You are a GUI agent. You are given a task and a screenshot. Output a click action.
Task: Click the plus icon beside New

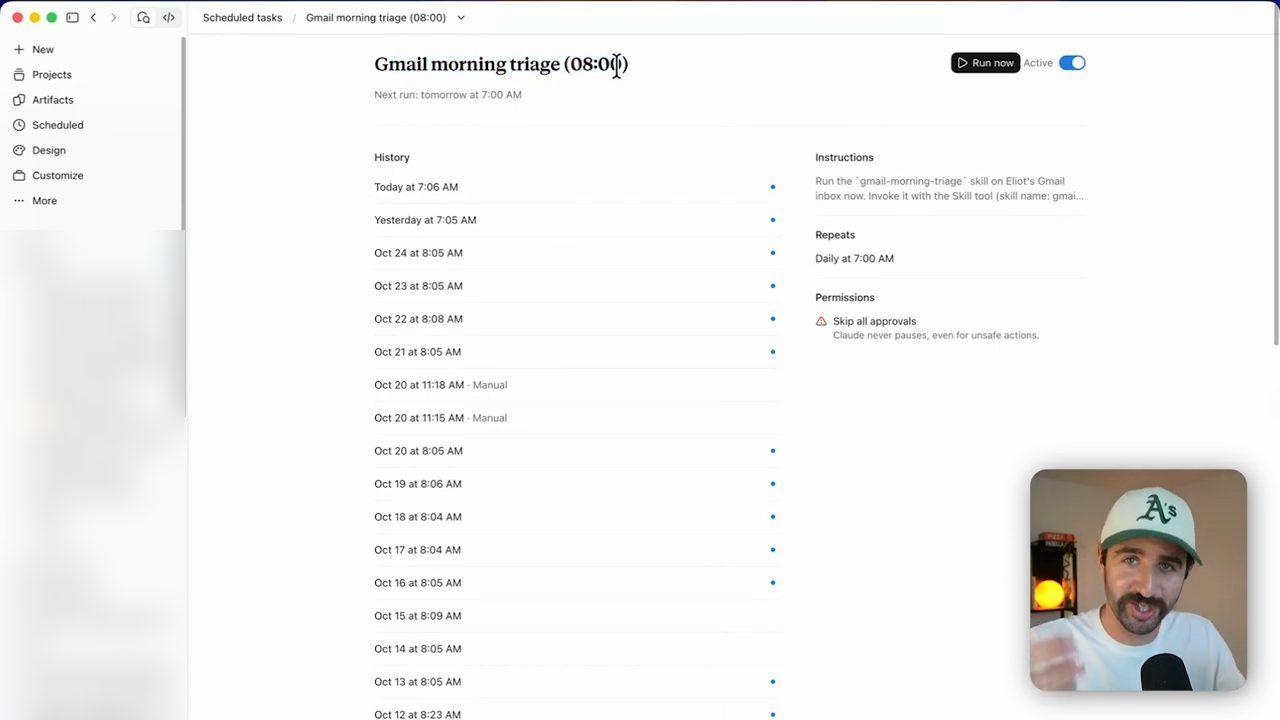19,49
